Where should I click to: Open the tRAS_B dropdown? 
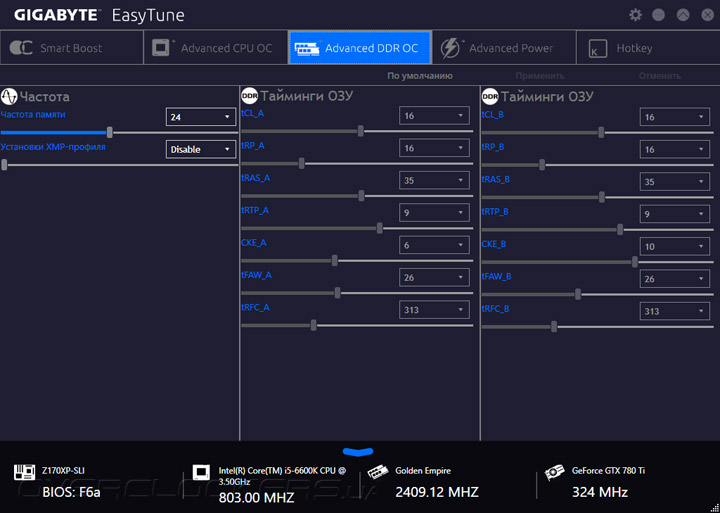point(675,181)
